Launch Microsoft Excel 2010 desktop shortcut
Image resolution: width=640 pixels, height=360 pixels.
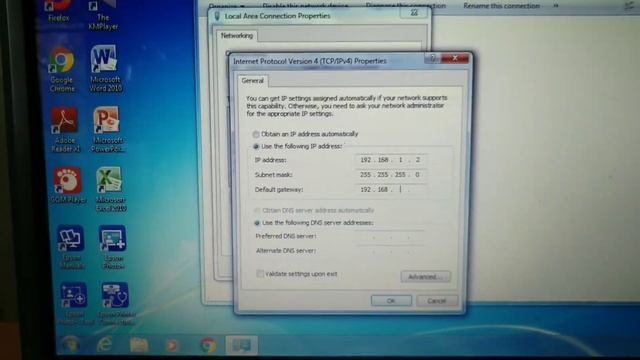pyautogui.click(x=111, y=189)
